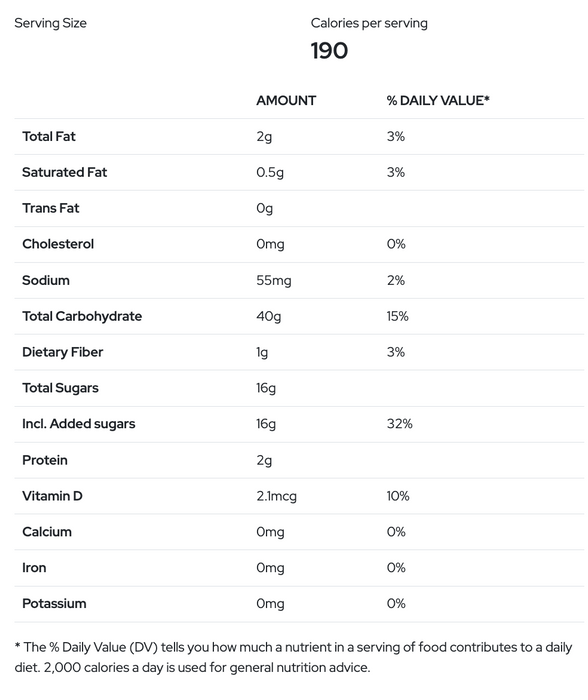Click the Cholesterol 0mg amount
The image size is (588, 700).
(270, 244)
